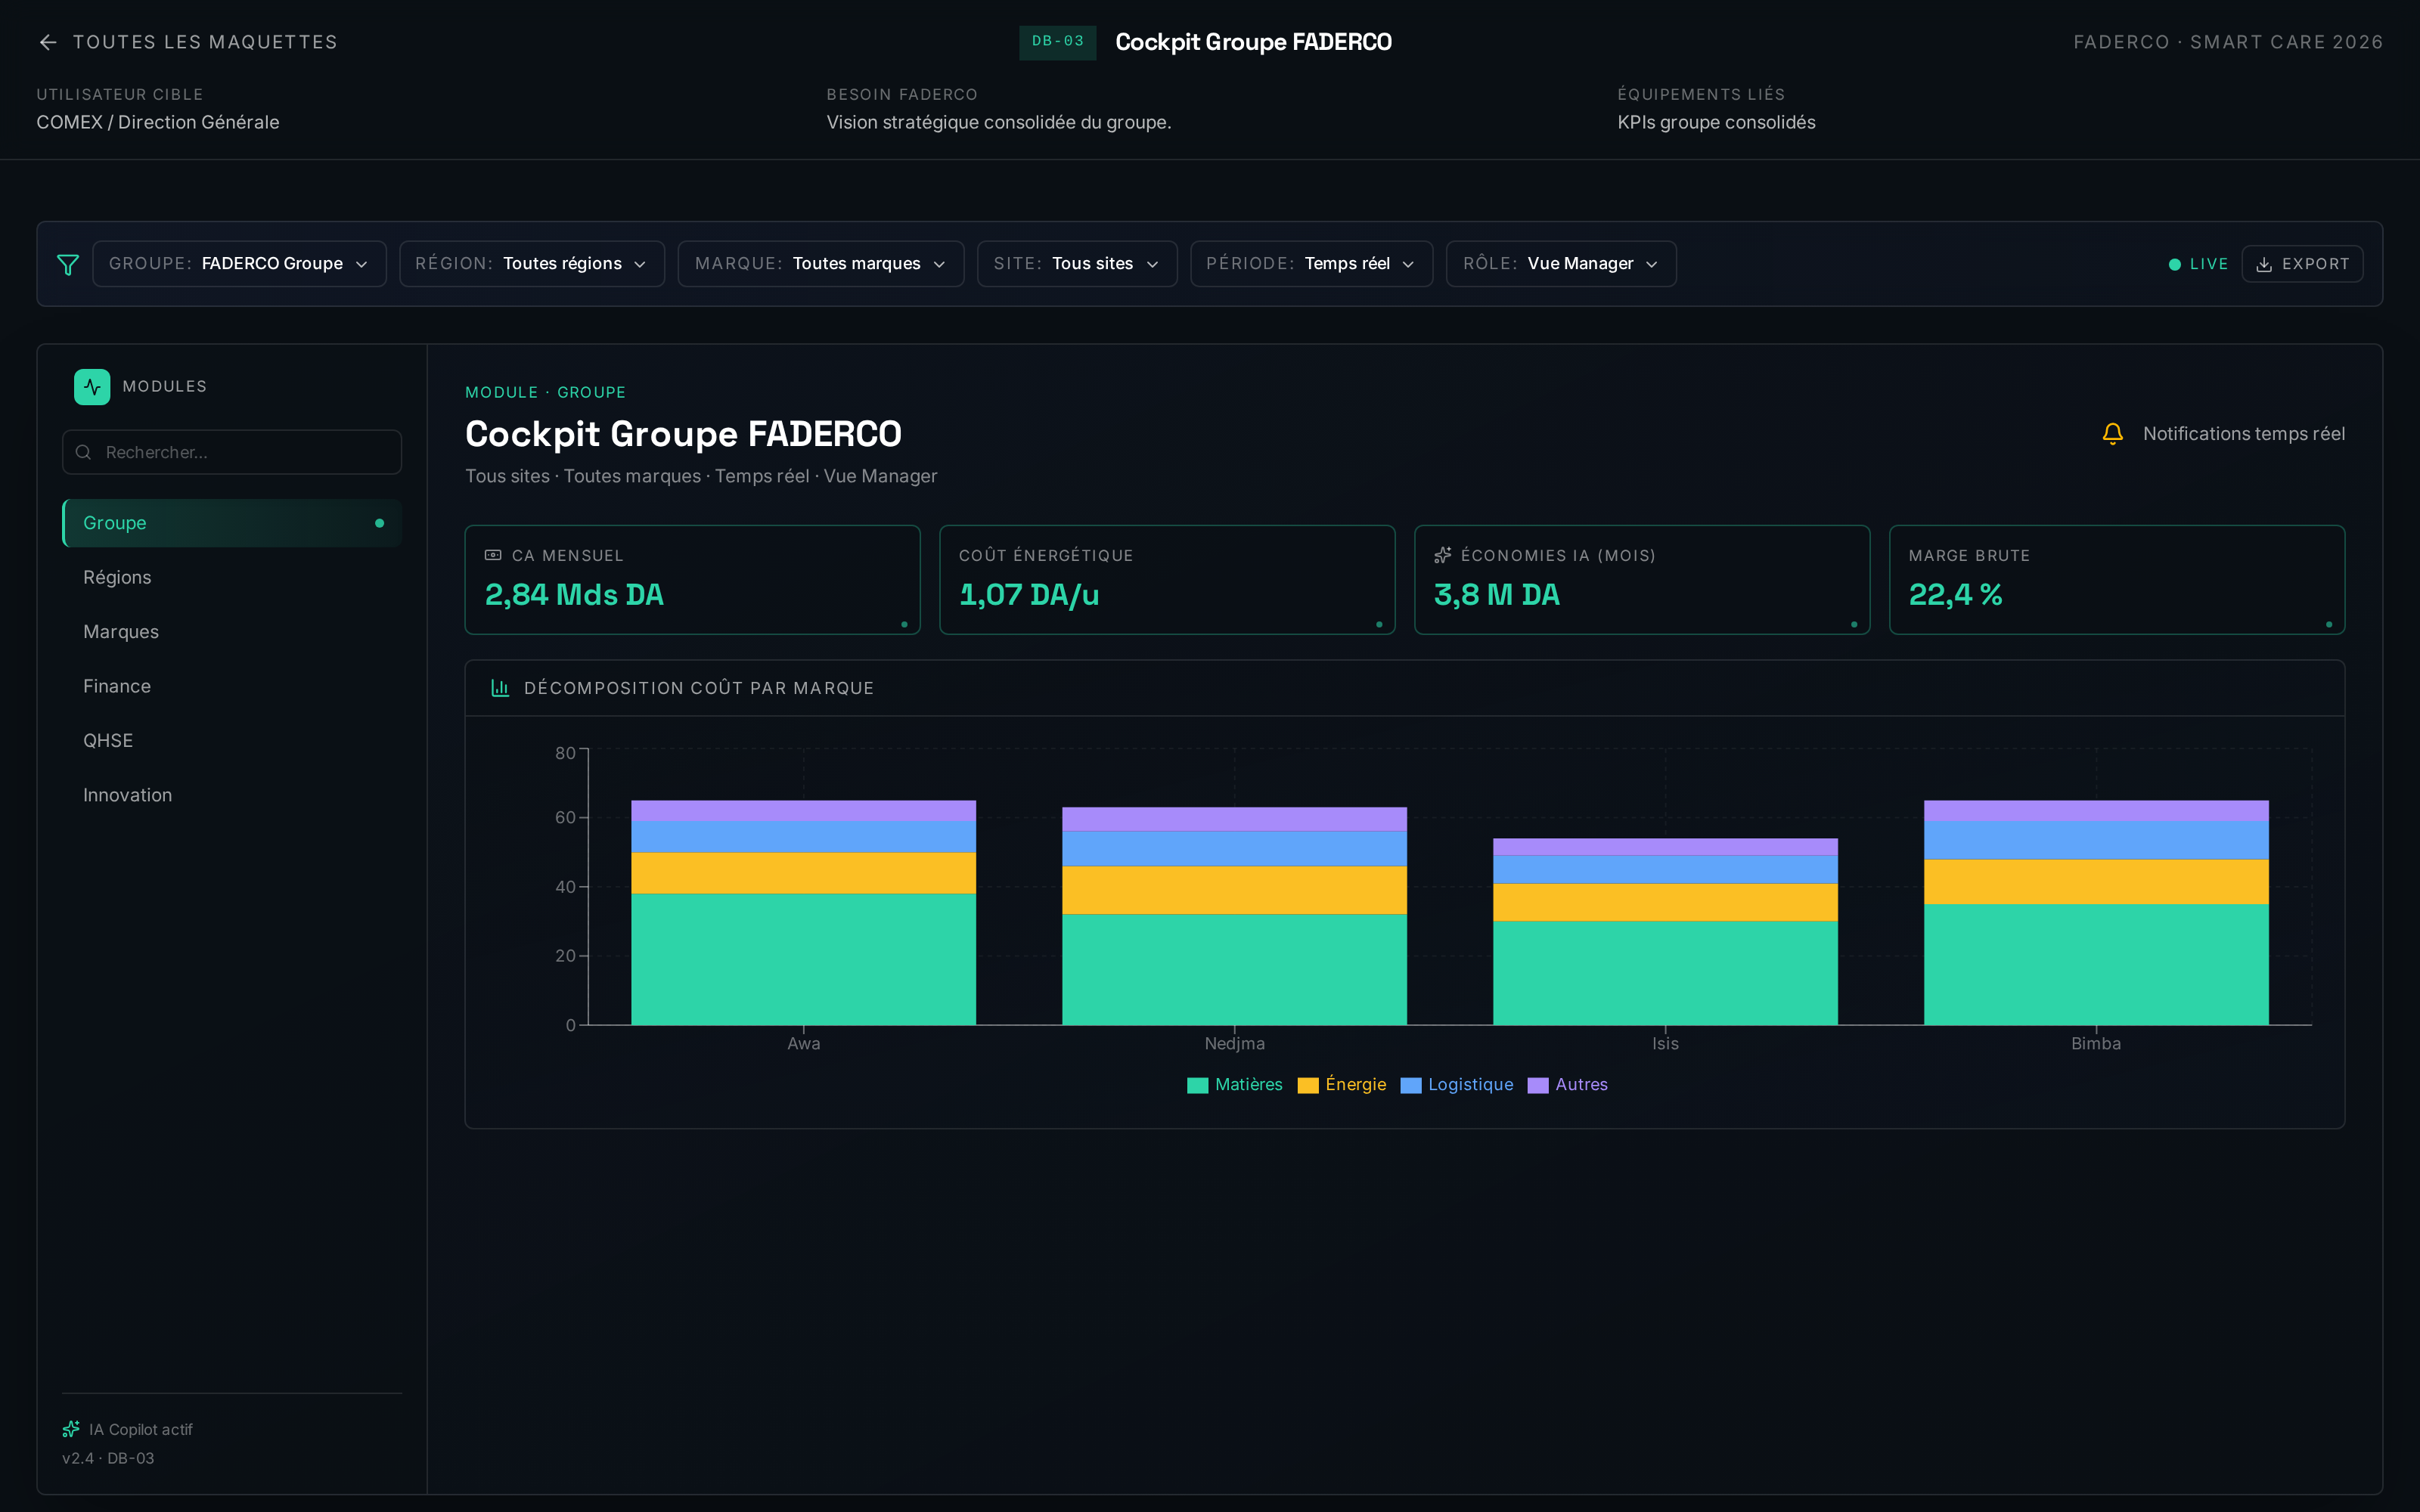Click the Modules pulse icon
This screenshot has width=2420, height=1512.
pos(92,387)
